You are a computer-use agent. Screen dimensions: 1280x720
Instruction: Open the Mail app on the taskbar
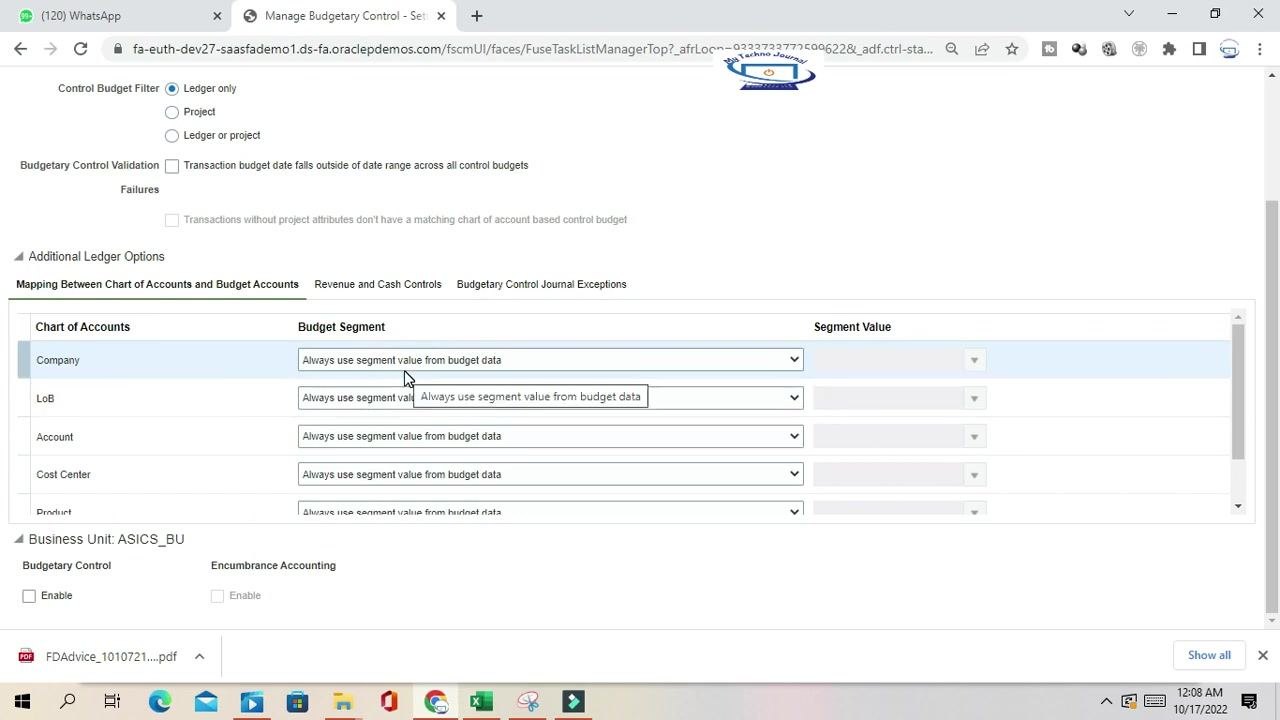pos(206,701)
